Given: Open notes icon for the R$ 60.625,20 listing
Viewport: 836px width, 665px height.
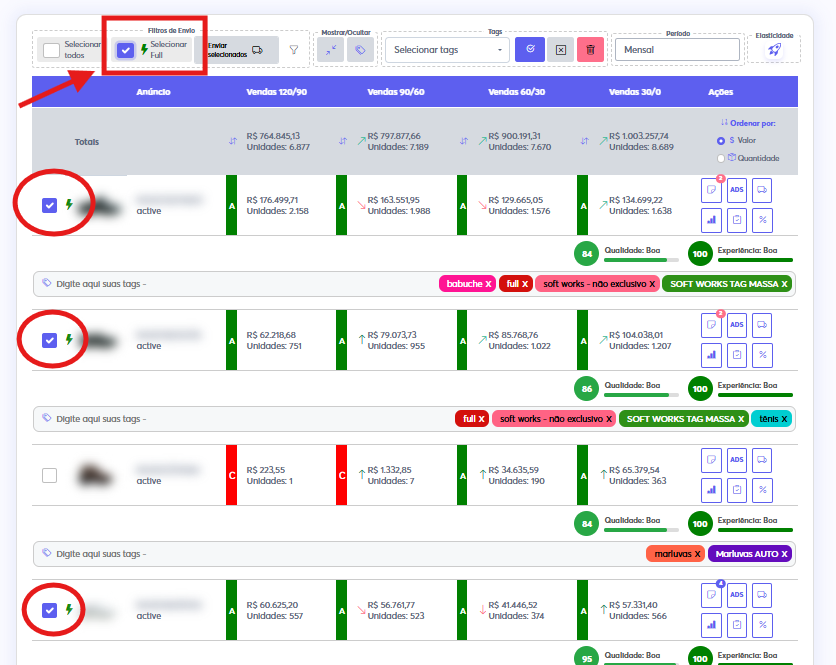Looking at the screenshot, I should pos(711,595).
